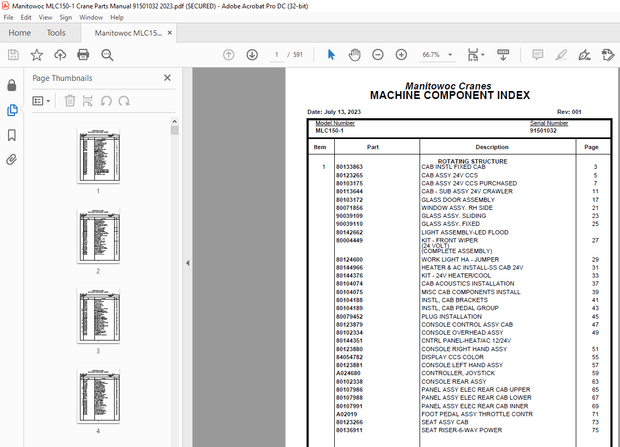Select the Manitowoc MLC15... document tab
The image size is (620, 447).
pyautogui.click(x=128, y=33)
